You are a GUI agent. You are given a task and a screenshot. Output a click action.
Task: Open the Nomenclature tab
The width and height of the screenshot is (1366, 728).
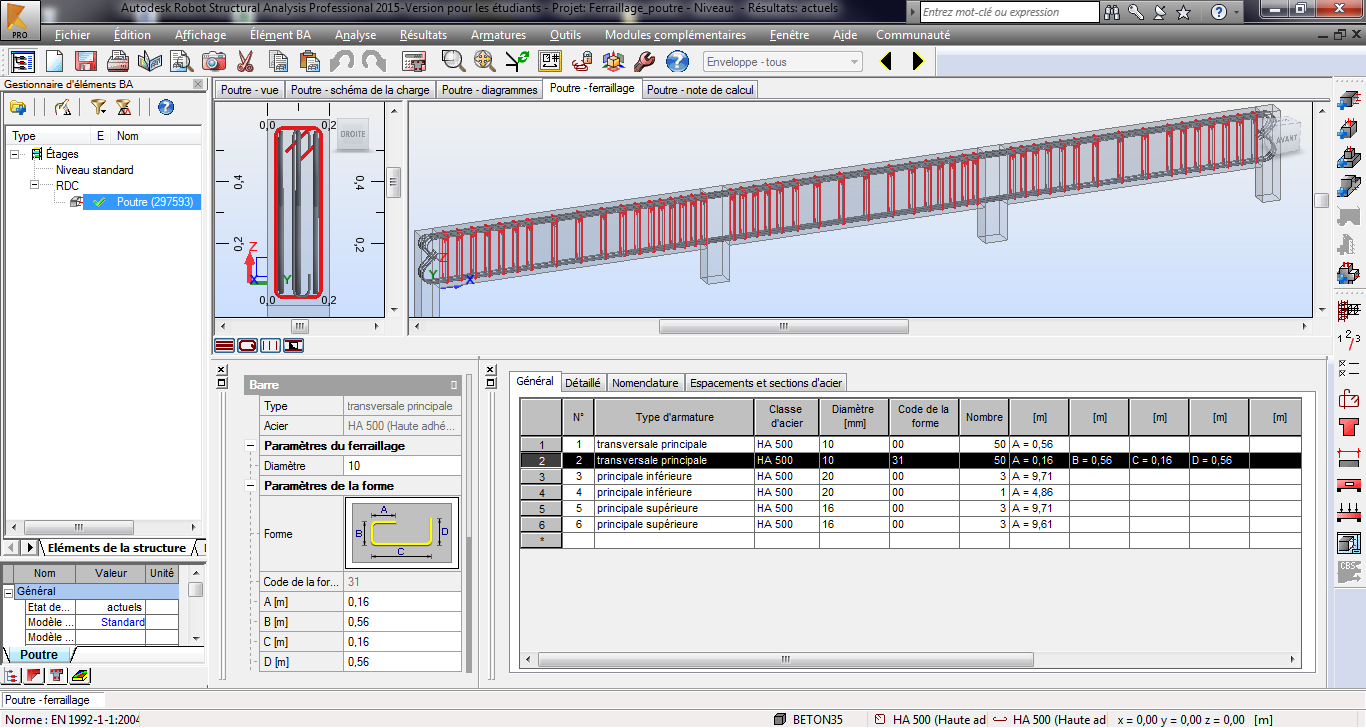click(646, 383)
